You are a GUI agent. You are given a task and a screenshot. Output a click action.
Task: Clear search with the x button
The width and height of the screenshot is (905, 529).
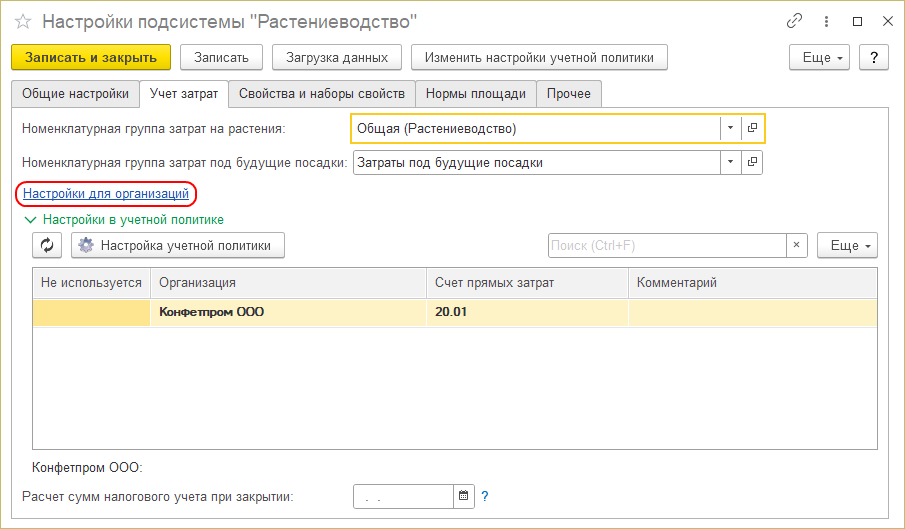tap(796, 245)
